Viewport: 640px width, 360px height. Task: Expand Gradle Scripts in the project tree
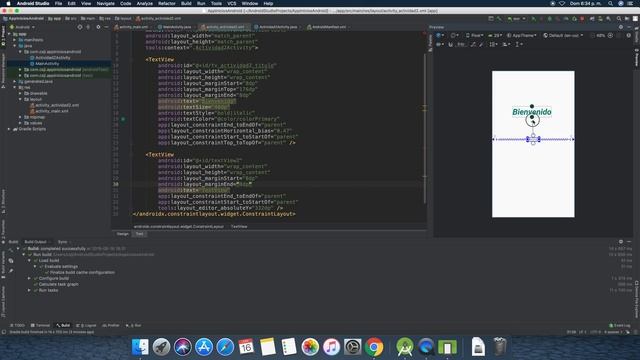point(9,129)
